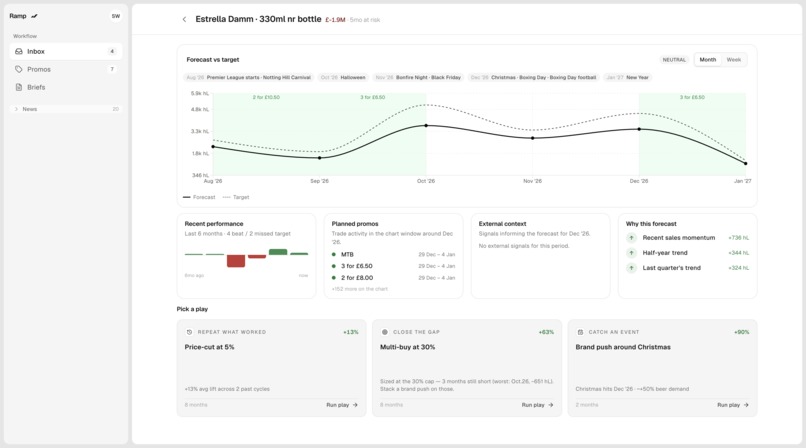Expand the News section chevron
Screen dimensions: 806x448
(16, 109)
